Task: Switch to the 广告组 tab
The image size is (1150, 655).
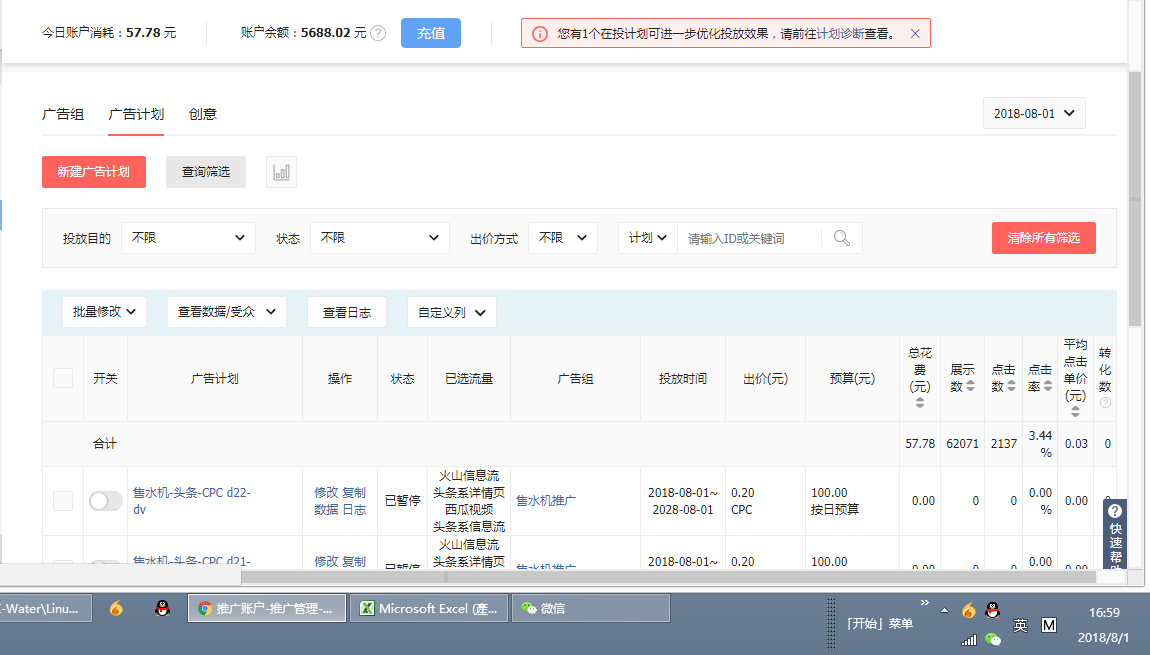Action: pos(63,114)
